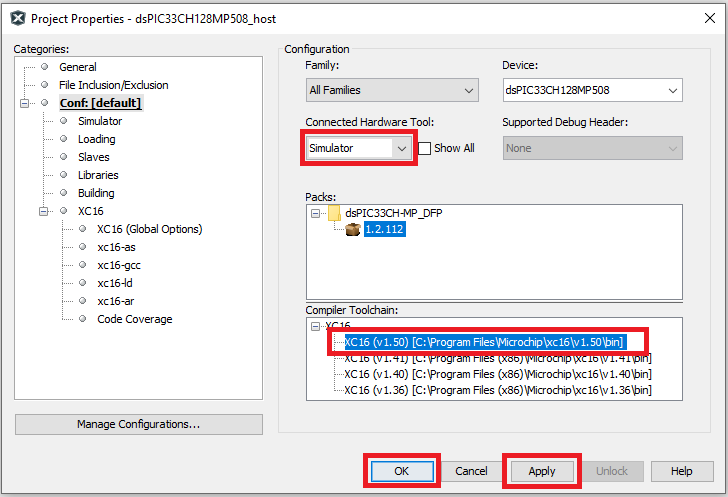Open the Libraries category
This screenshot has width=728, height=497.
(98, 175)
